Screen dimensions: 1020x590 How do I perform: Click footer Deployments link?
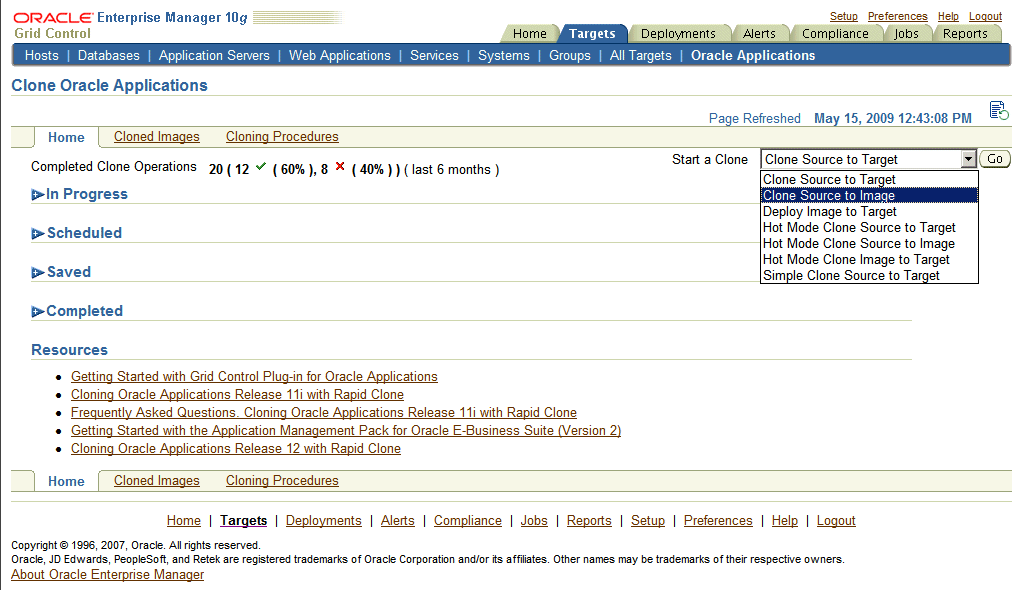[x=323, y=520]
